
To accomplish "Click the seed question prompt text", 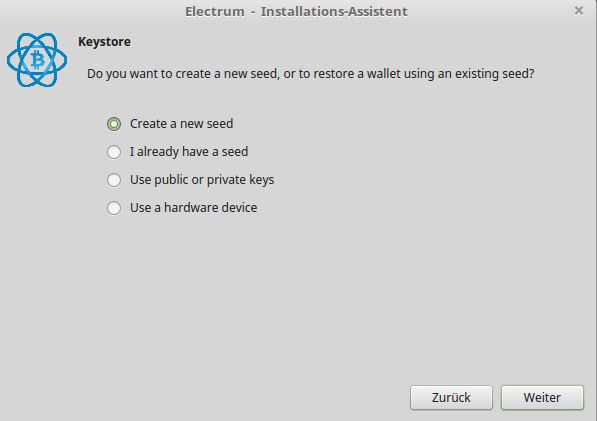I will [311, 73].
